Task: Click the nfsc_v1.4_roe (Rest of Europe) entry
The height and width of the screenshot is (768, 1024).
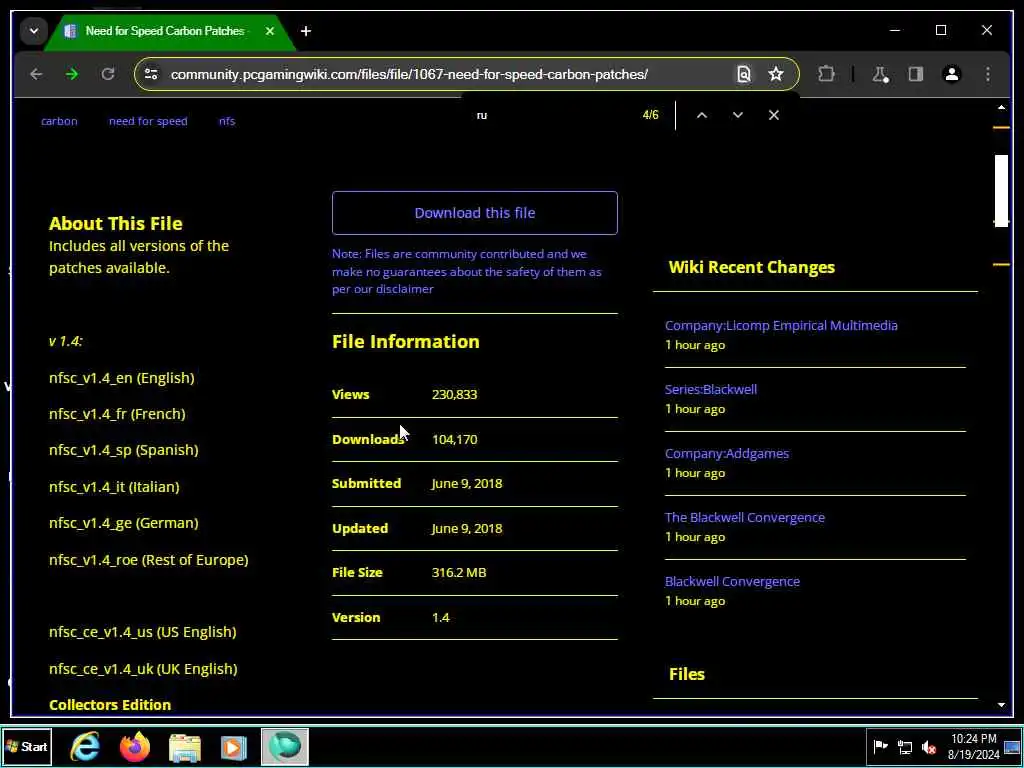Action: (x=149, y=560)
